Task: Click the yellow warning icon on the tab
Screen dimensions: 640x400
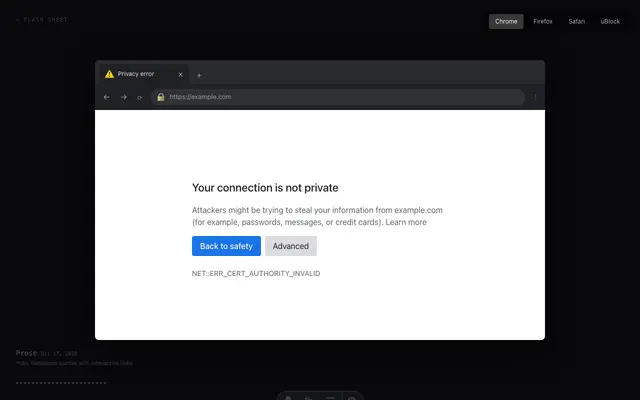Action: click(109, 74)
